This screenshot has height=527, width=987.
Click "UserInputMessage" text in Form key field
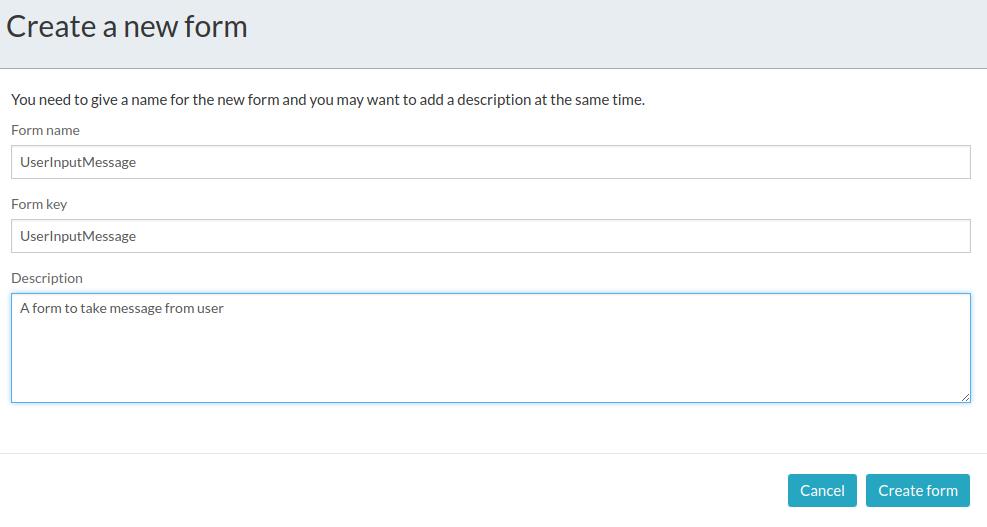pos(78,236)
